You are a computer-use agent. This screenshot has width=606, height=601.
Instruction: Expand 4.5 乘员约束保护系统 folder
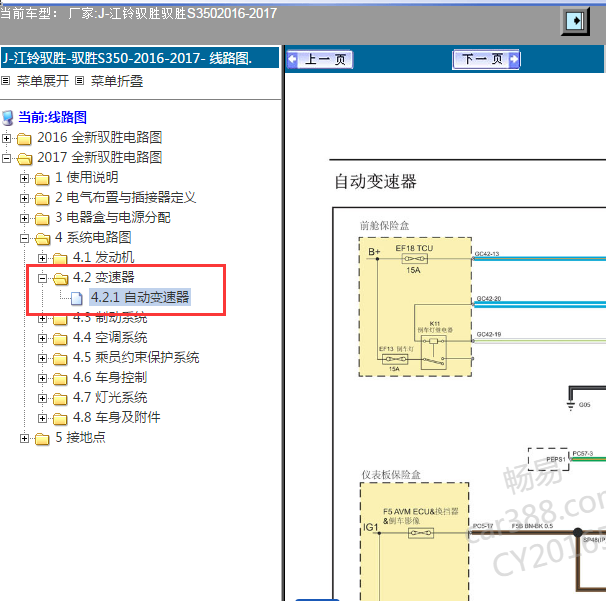pos(43,359)
